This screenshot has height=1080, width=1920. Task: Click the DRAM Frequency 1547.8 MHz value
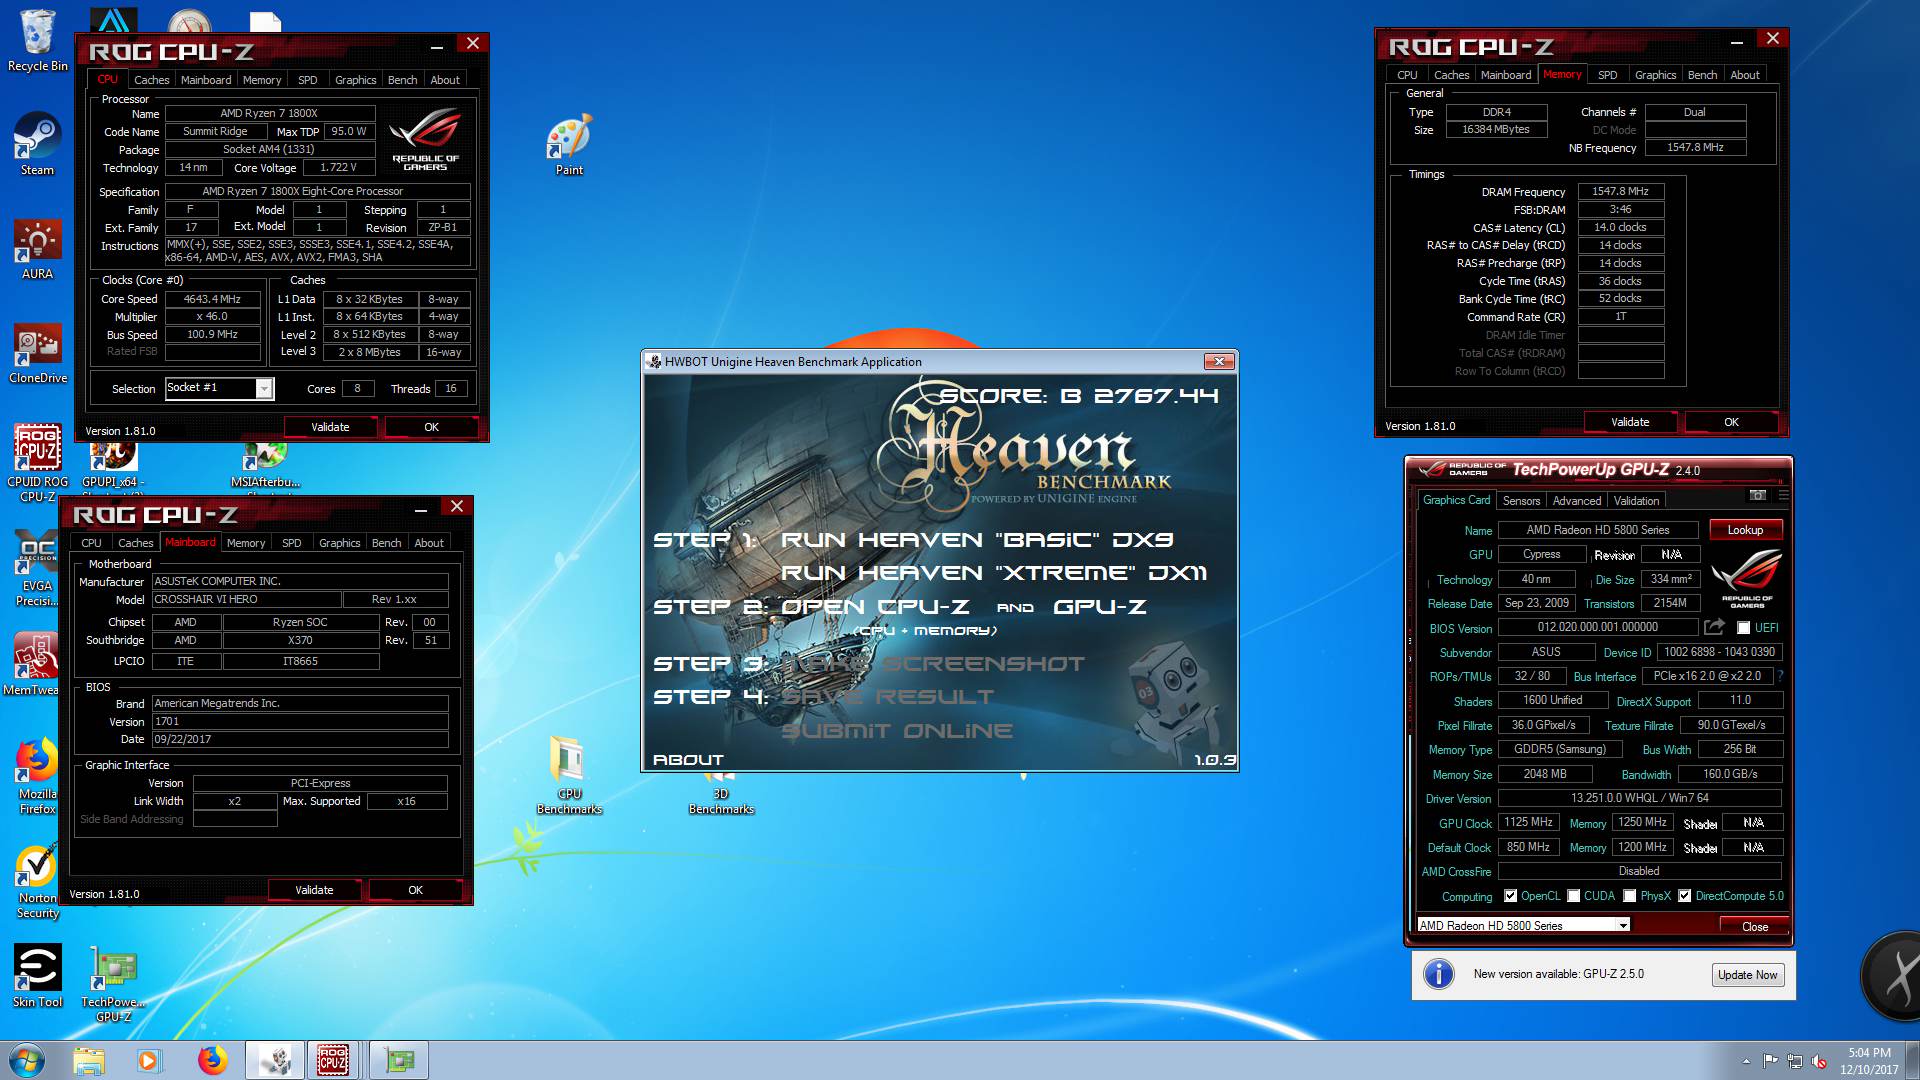pos(1620,191)
